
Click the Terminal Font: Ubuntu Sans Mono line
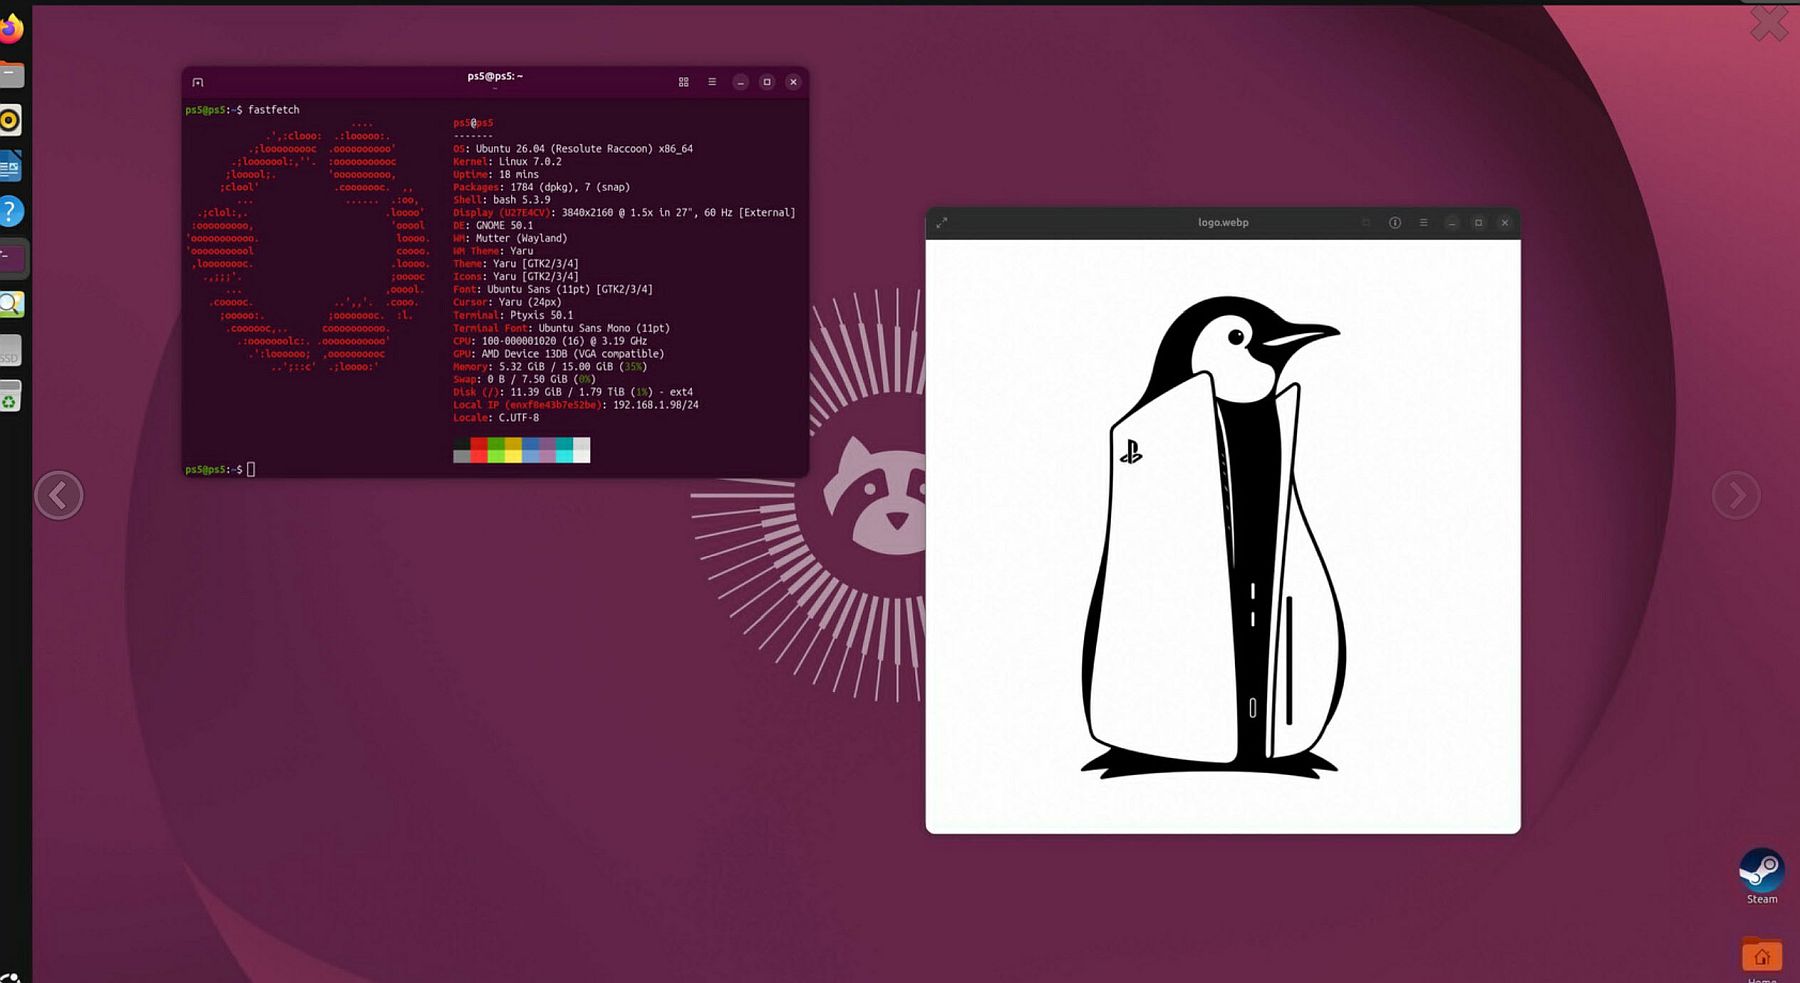click(x=561, y=328)
